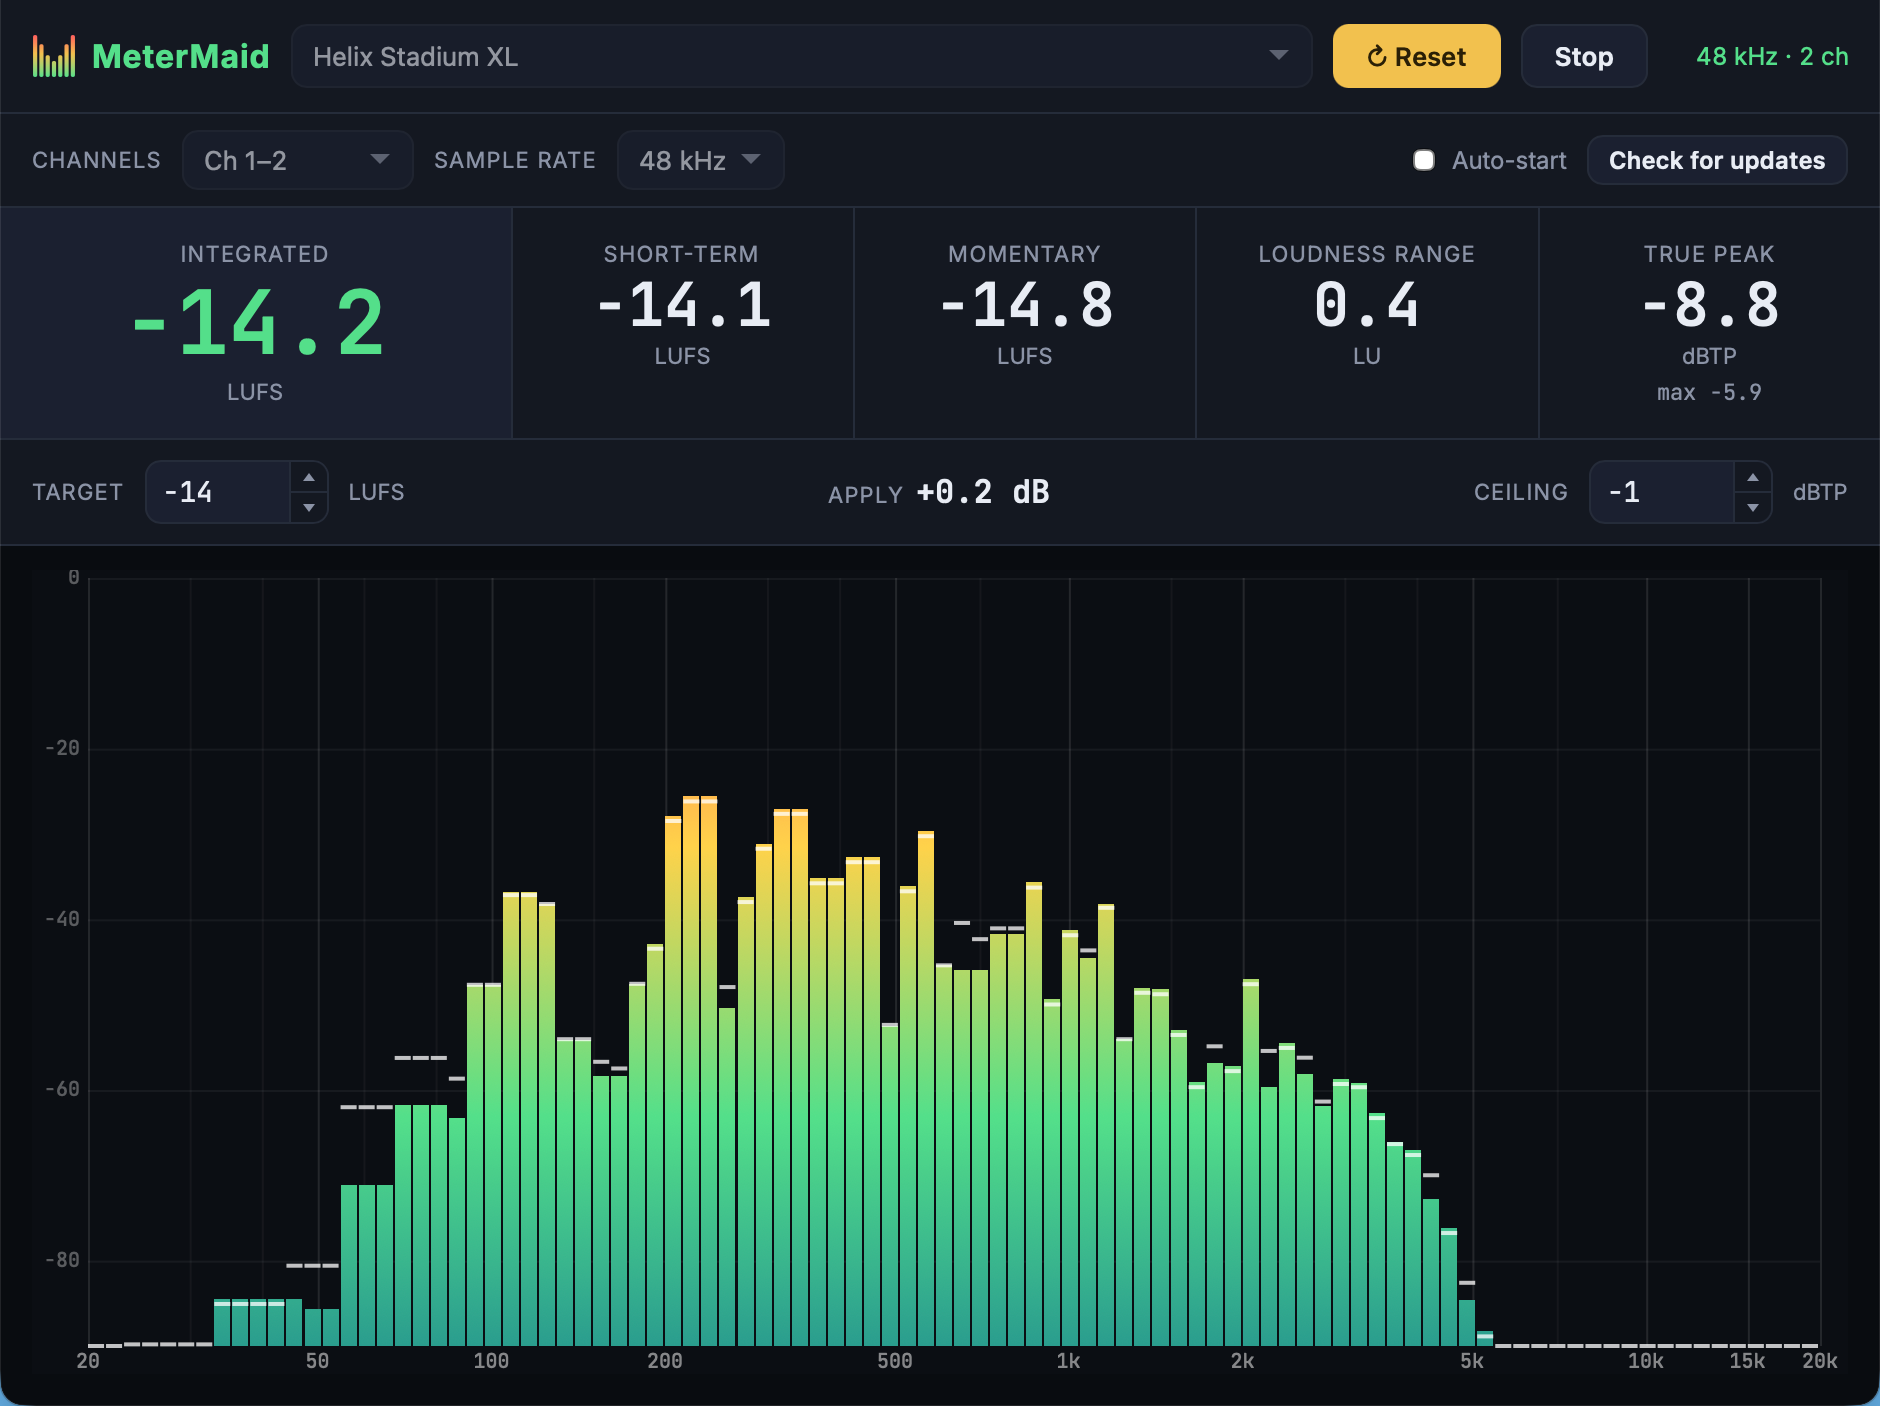
Task: Open the Ch 1–2 channels dropdown
Action: (297, 160)
